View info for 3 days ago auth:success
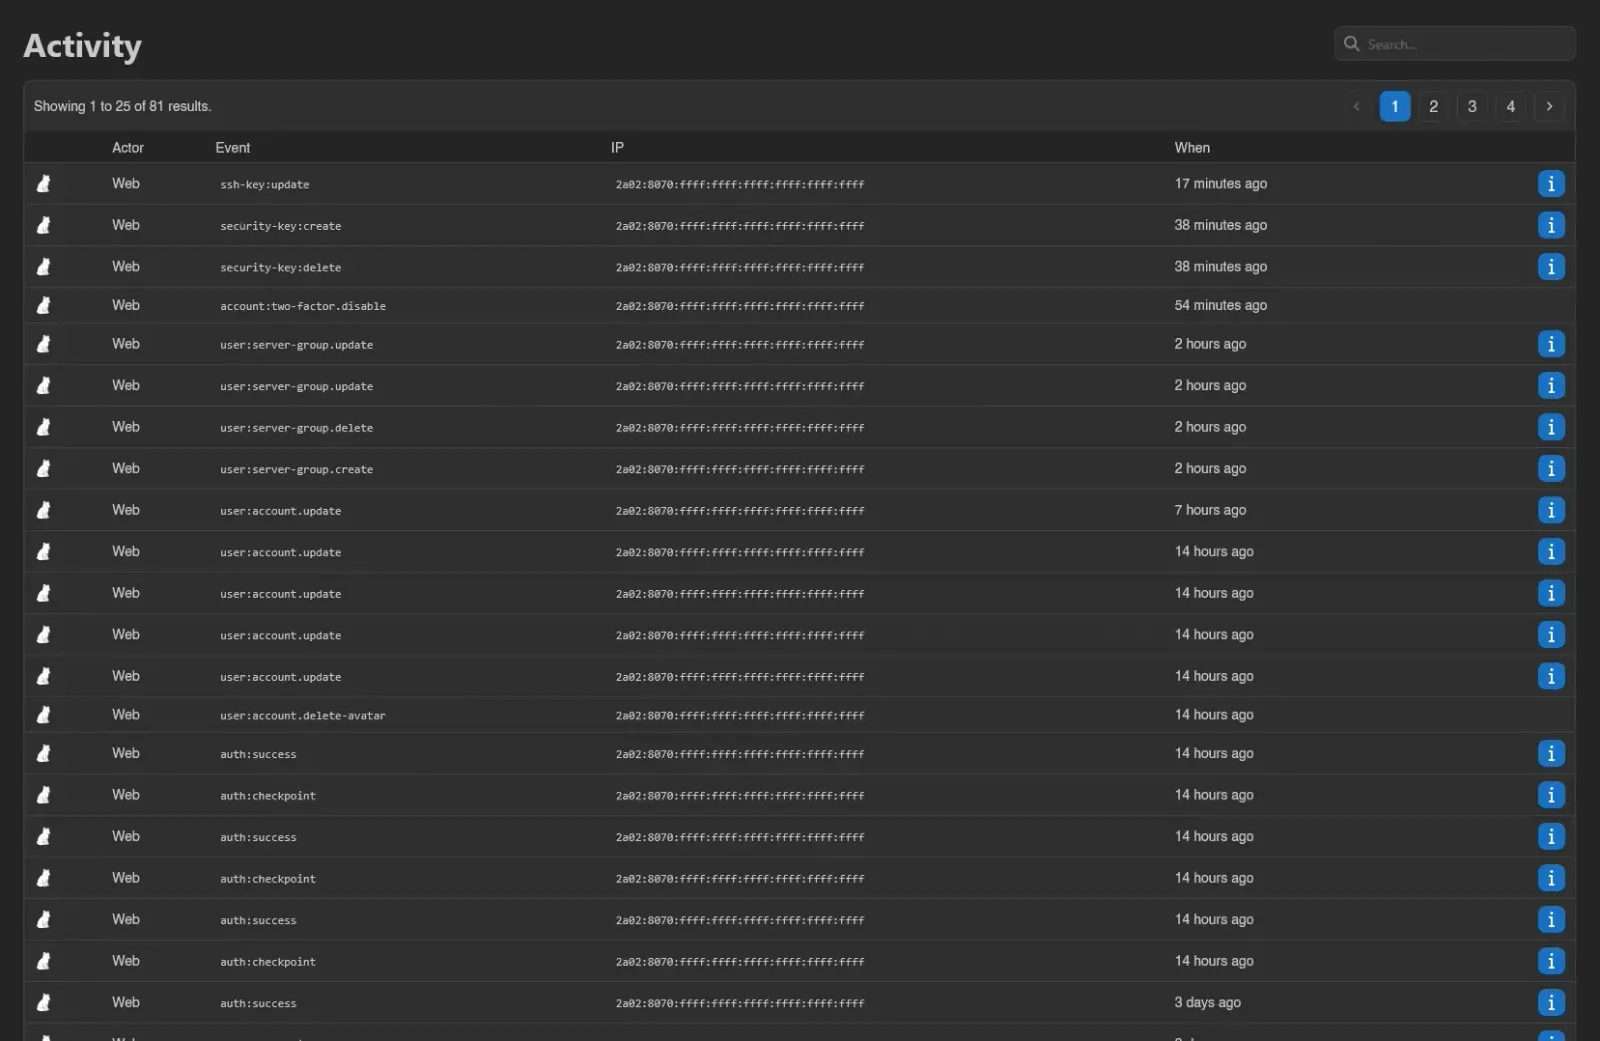Viewport: 1600px width, 1041px height. click(x=1551, y=1002)
